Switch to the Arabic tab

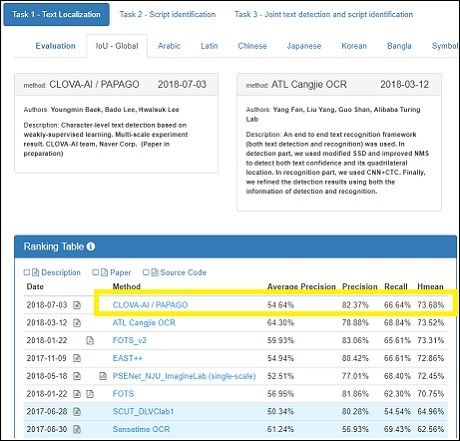pos(169,46)
